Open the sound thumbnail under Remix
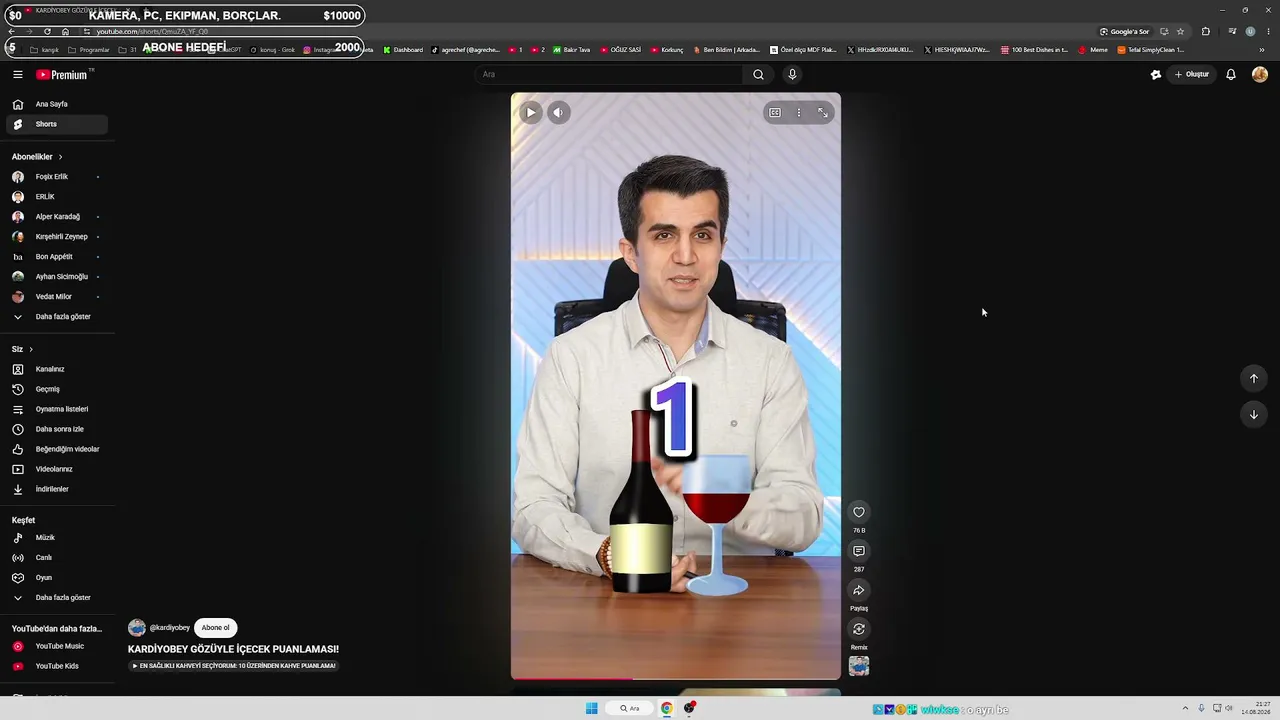The image size is (1280, 720). (x=859, y=666)
